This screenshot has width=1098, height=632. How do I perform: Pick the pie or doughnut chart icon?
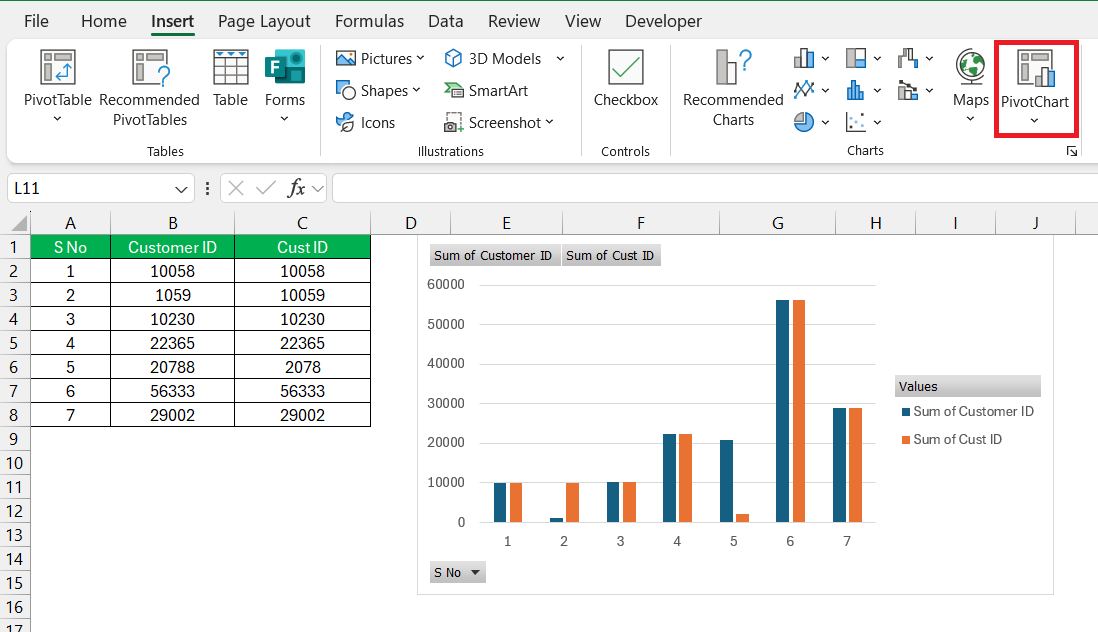[x=804, y=122]
